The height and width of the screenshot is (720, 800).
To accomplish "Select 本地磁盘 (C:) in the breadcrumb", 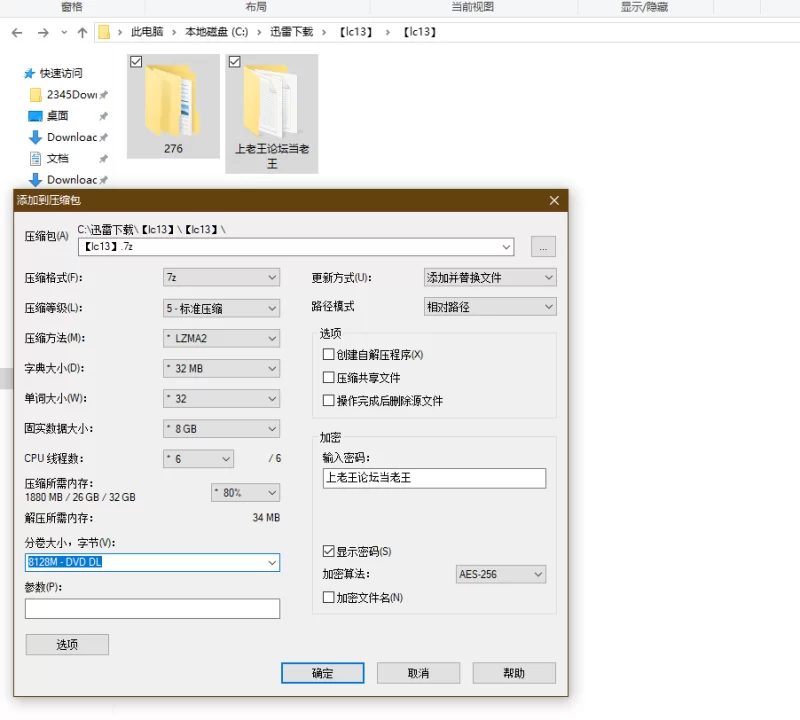I will [x=216, y=32].
